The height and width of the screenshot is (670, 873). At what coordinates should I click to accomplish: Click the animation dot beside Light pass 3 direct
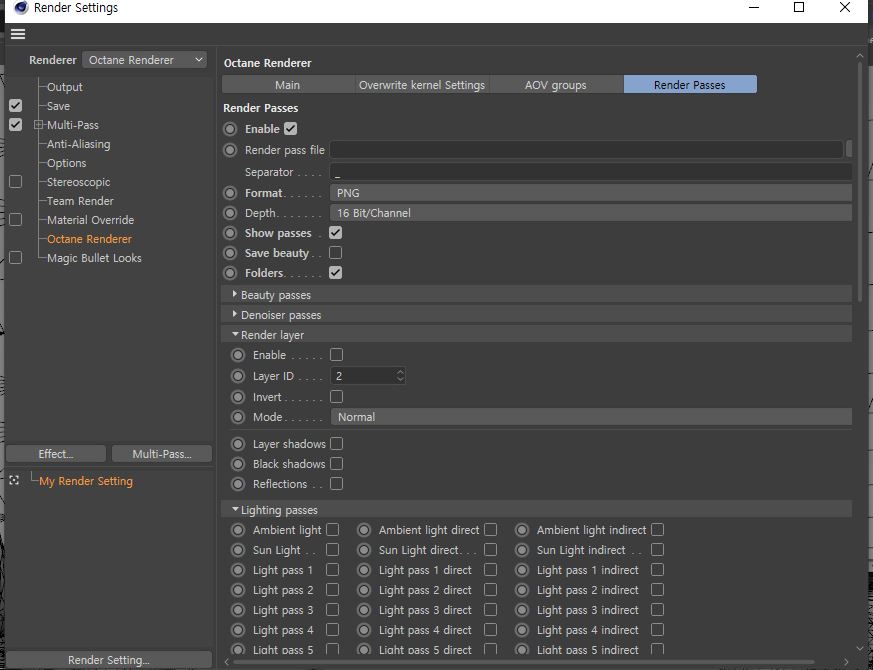364,610
